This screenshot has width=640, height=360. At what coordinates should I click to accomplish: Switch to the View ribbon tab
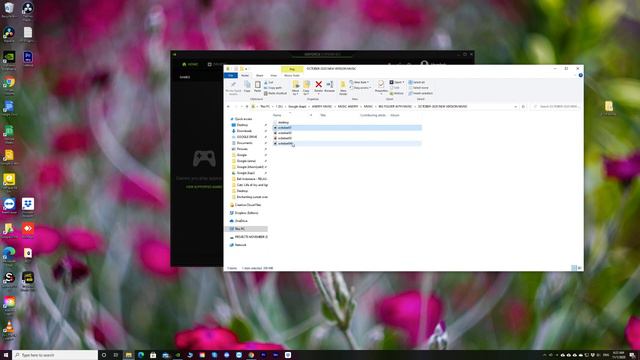pos(273,76)
